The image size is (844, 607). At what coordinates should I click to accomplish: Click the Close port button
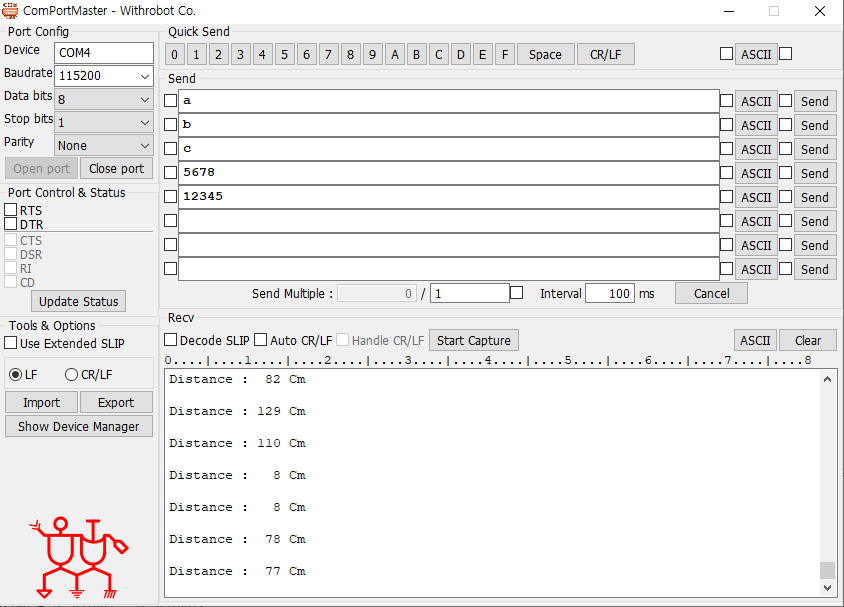[116, 168]
